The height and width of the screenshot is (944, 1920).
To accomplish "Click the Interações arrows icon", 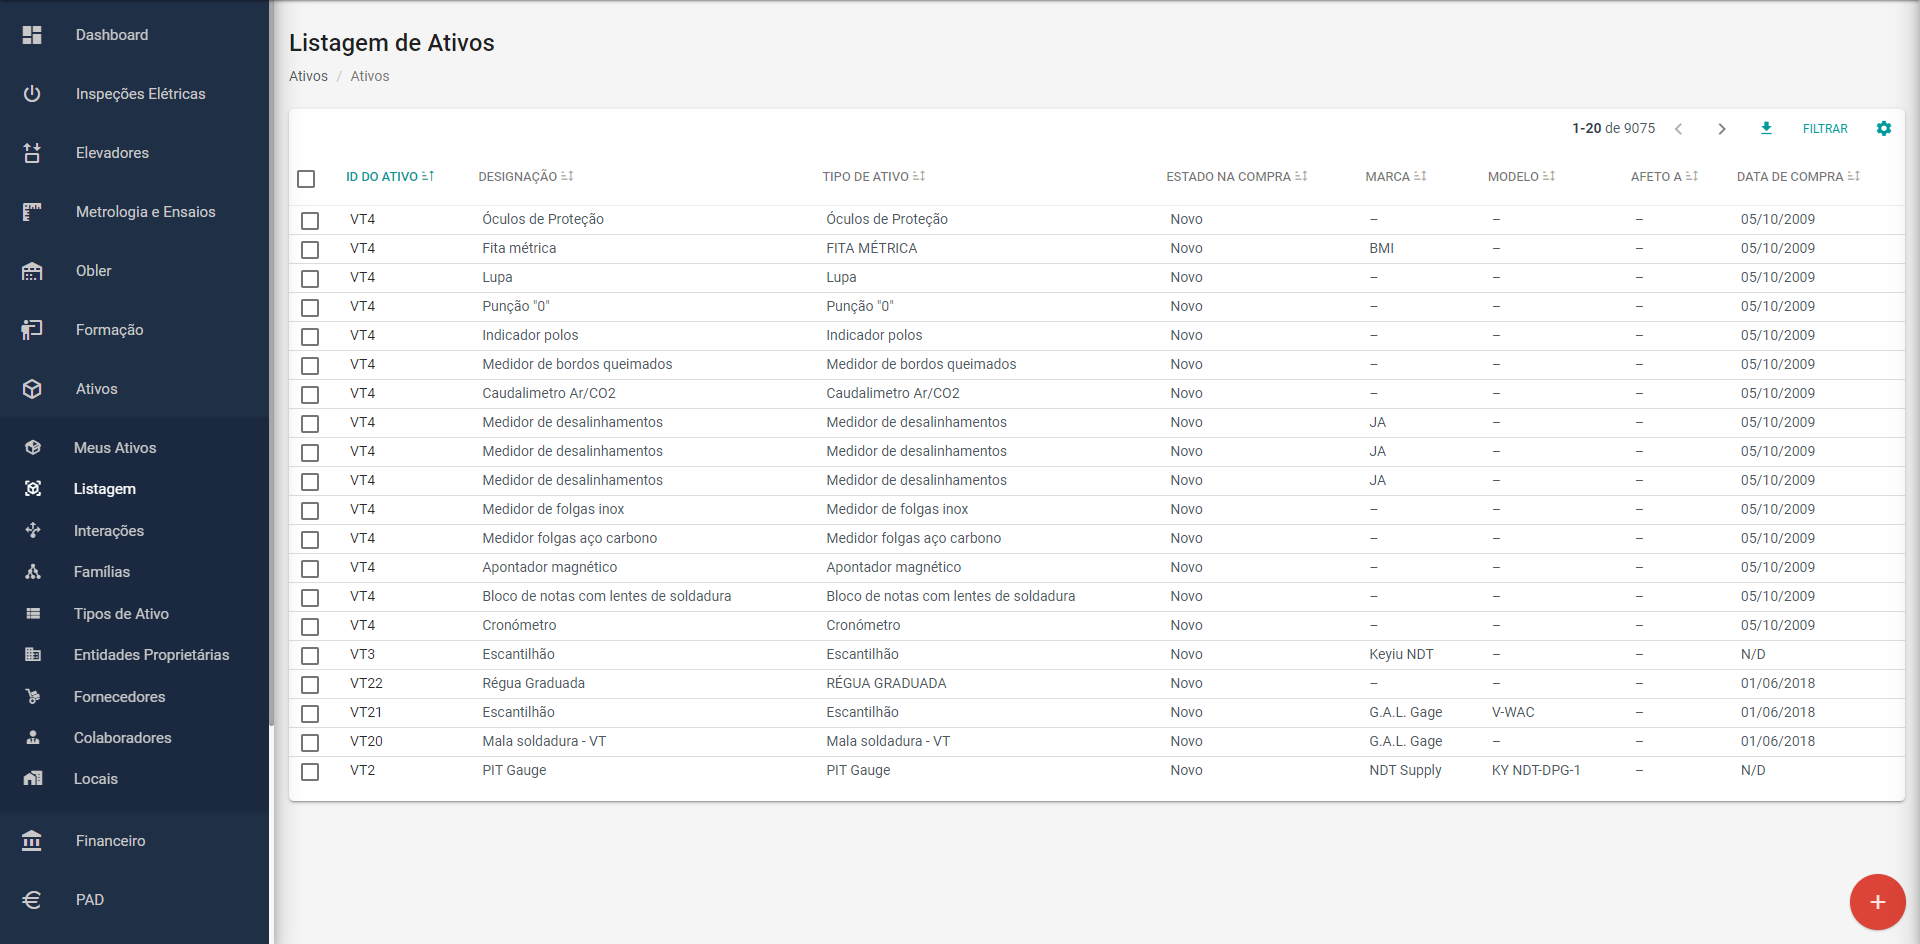I will [33, 531].
